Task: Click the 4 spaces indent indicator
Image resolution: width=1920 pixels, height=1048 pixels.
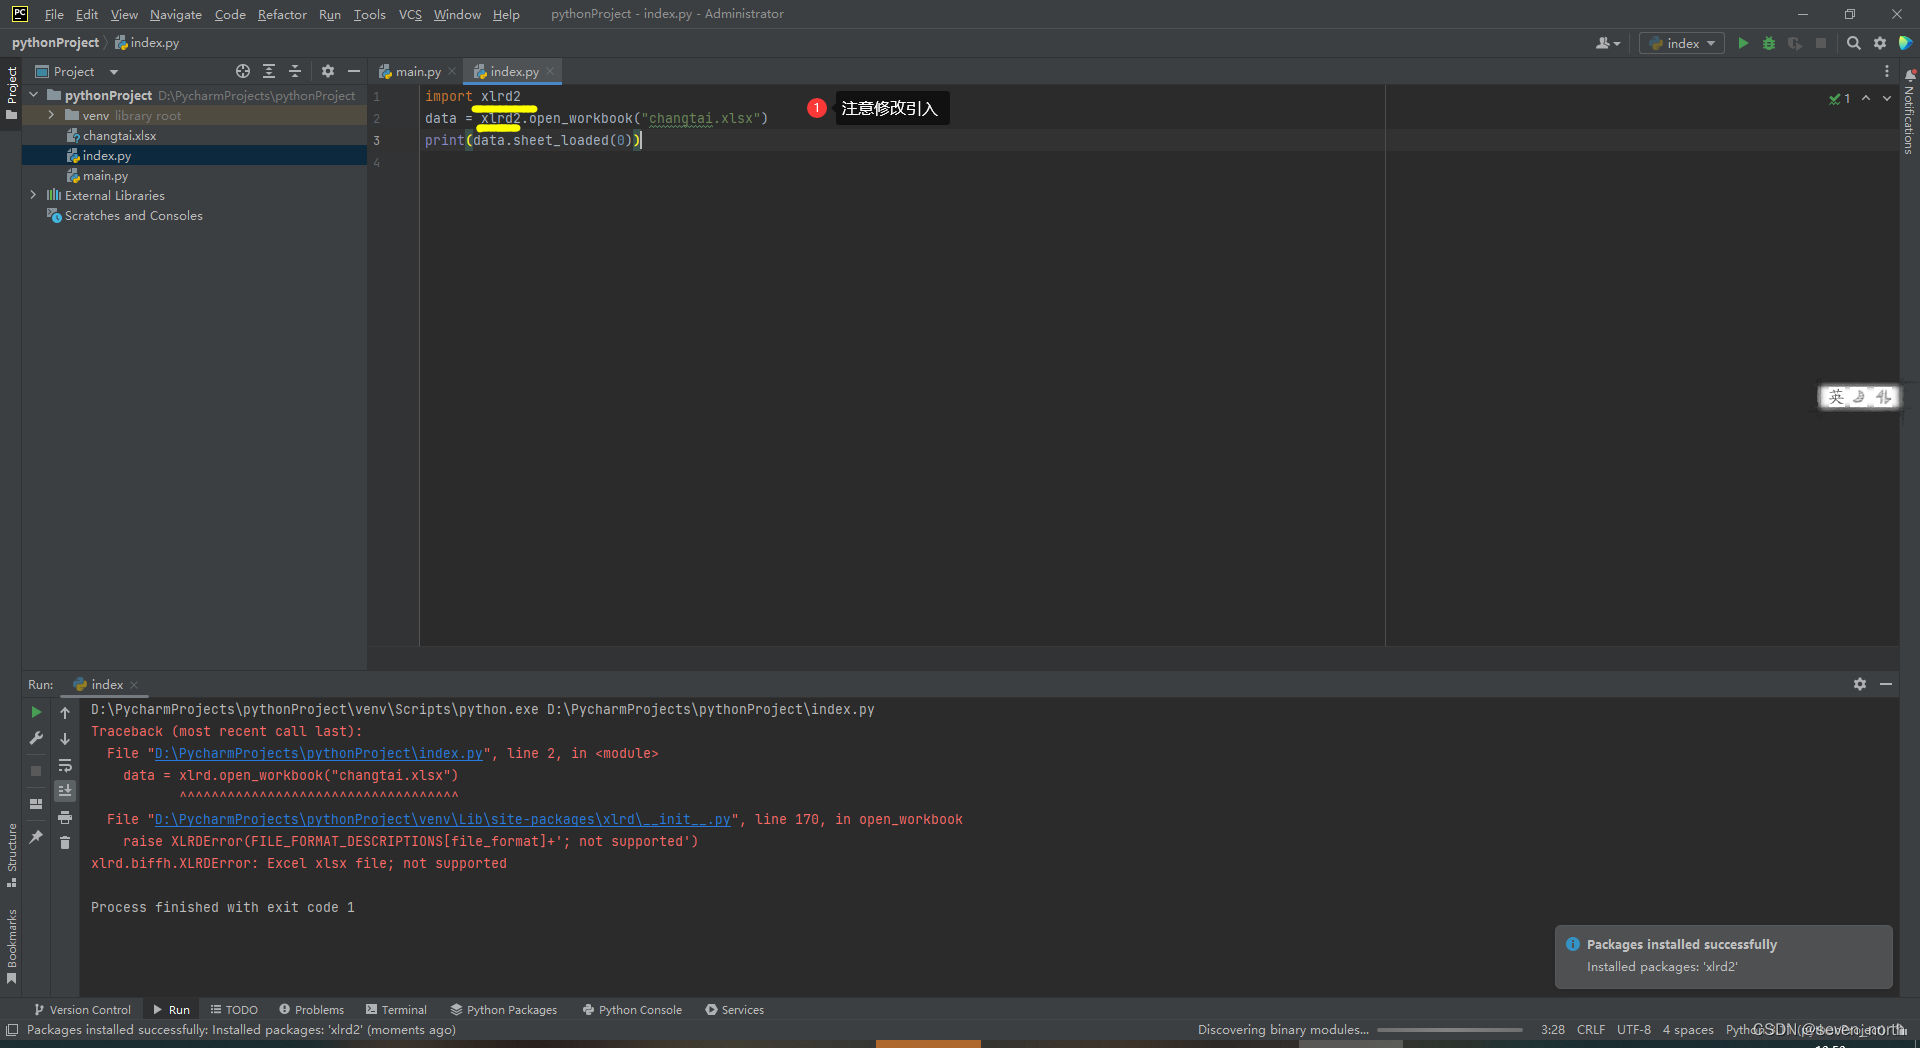Action: point(1688,1029)
